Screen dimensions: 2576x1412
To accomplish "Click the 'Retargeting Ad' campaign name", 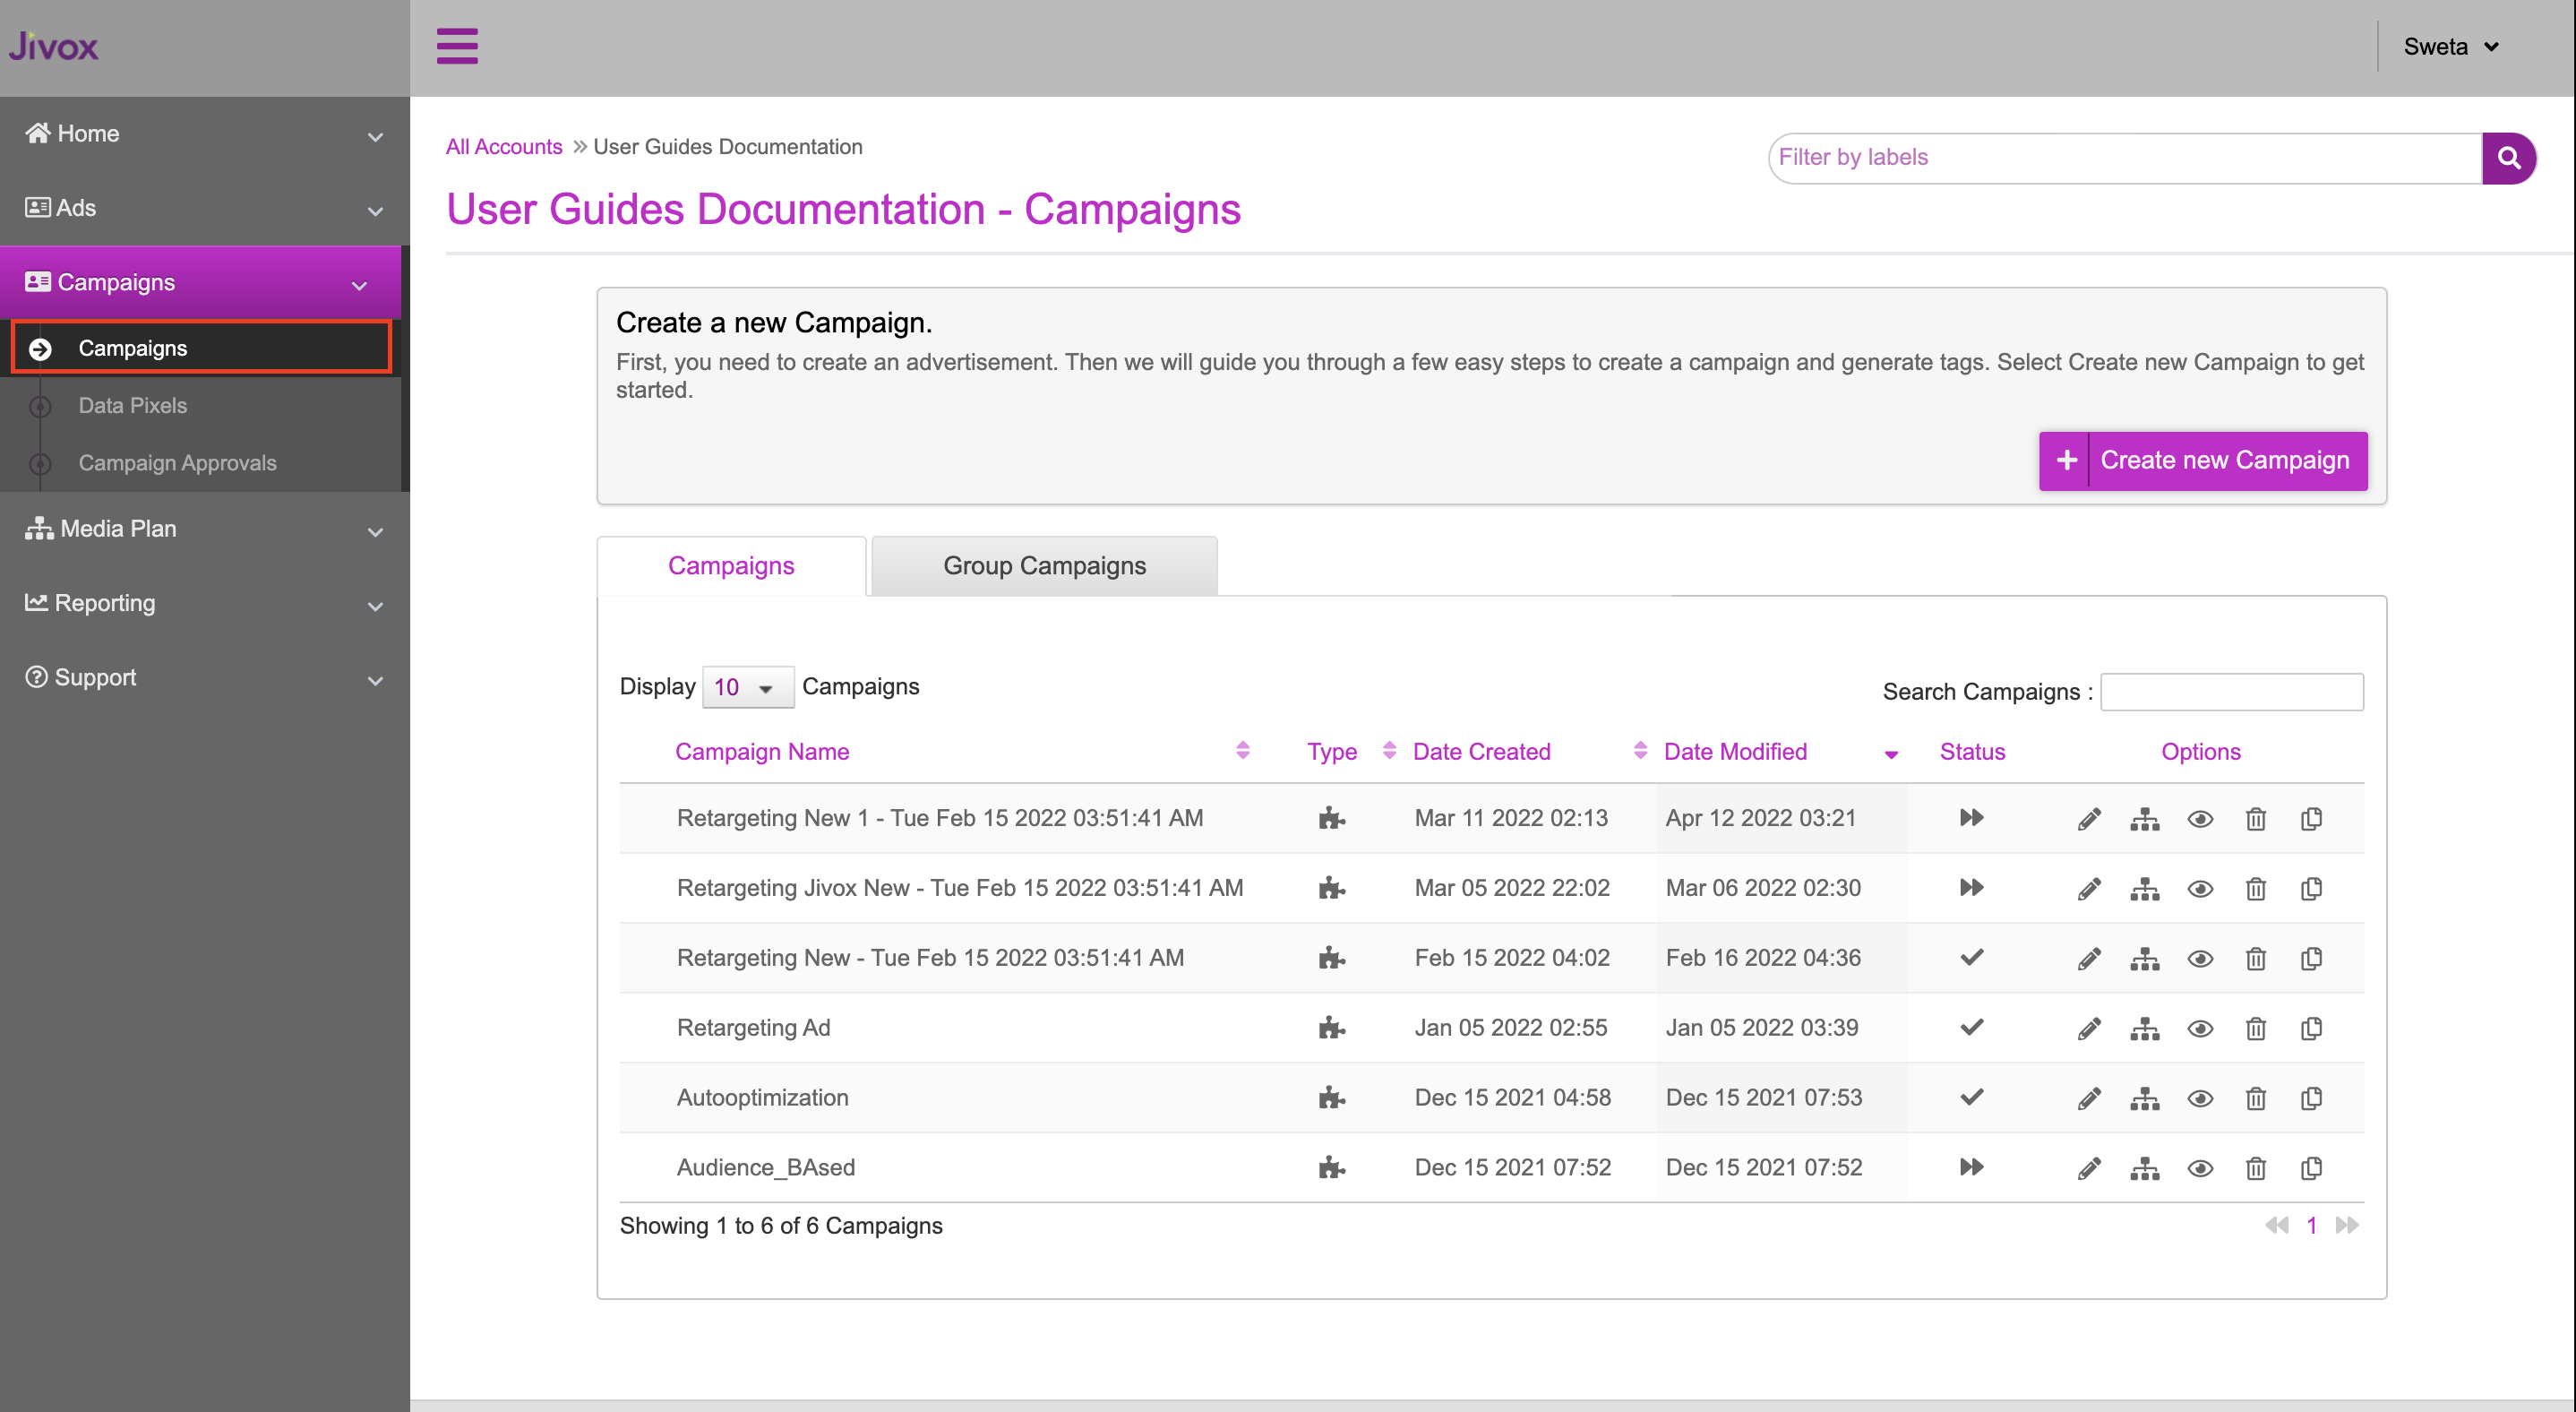I will (x=753, y=1028).
